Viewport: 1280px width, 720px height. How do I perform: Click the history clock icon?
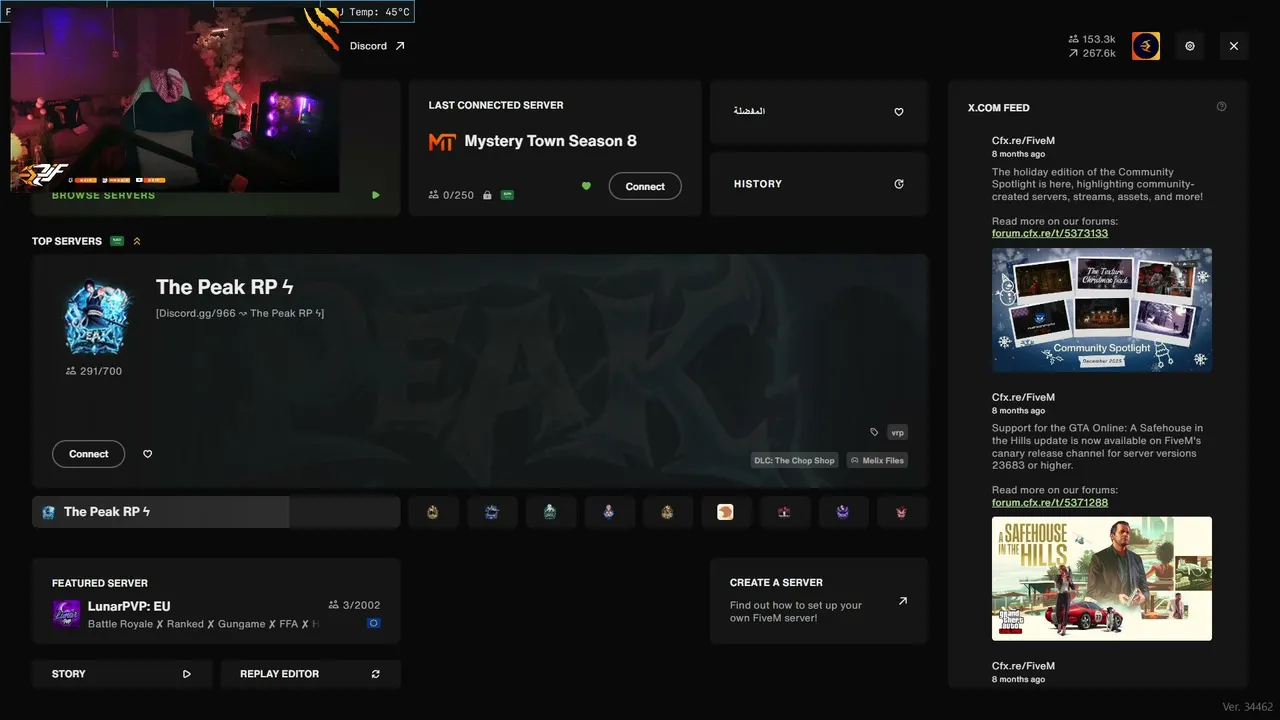point(899,184)
